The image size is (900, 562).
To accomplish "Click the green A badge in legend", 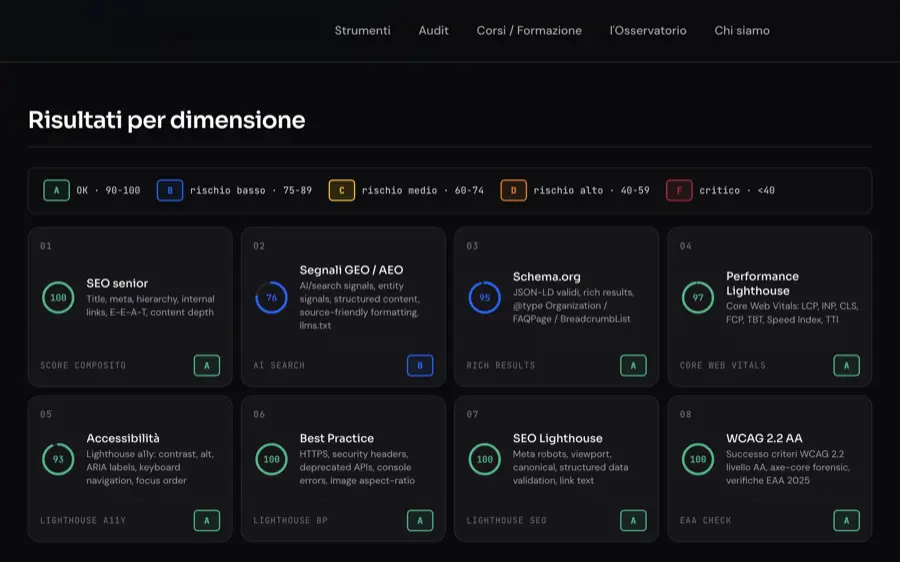I will pos(56,190).
